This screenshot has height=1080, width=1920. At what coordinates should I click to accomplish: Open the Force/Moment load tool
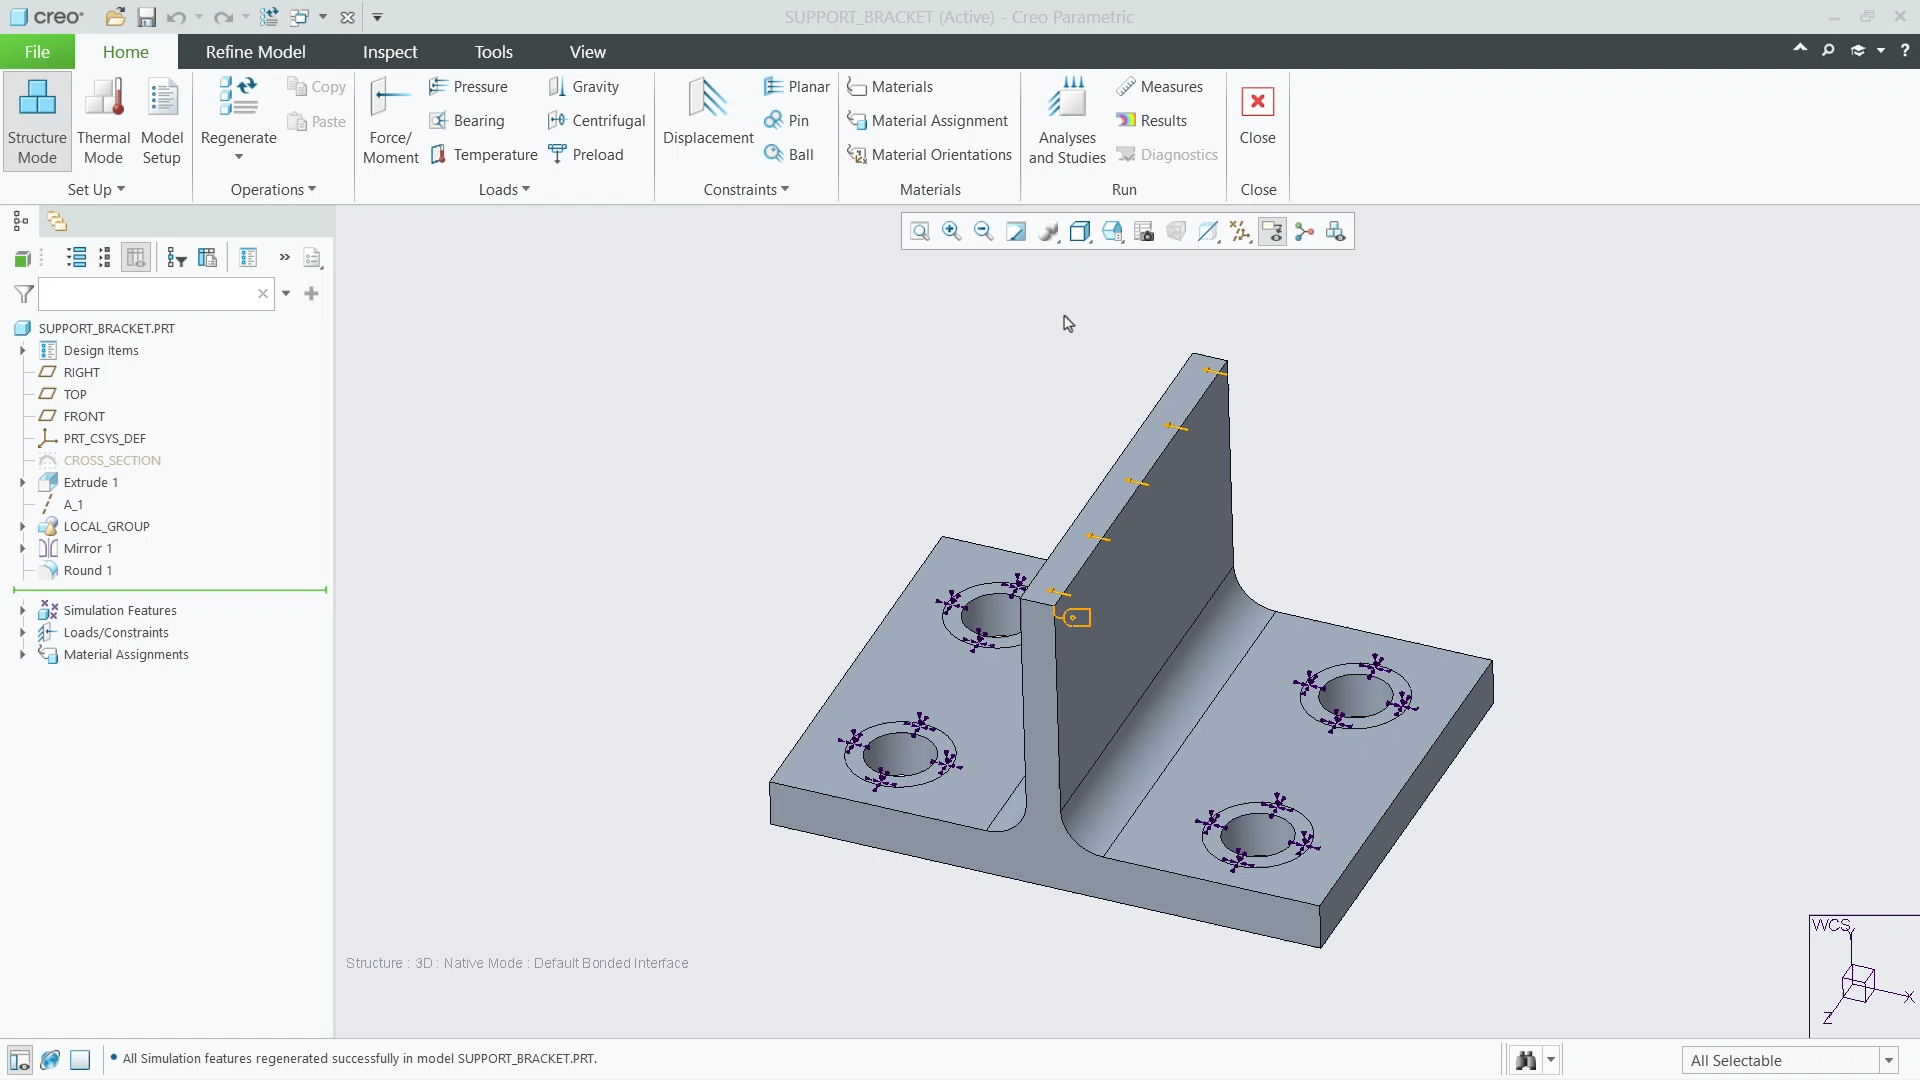pyautogui.click(x=390, y=121)
